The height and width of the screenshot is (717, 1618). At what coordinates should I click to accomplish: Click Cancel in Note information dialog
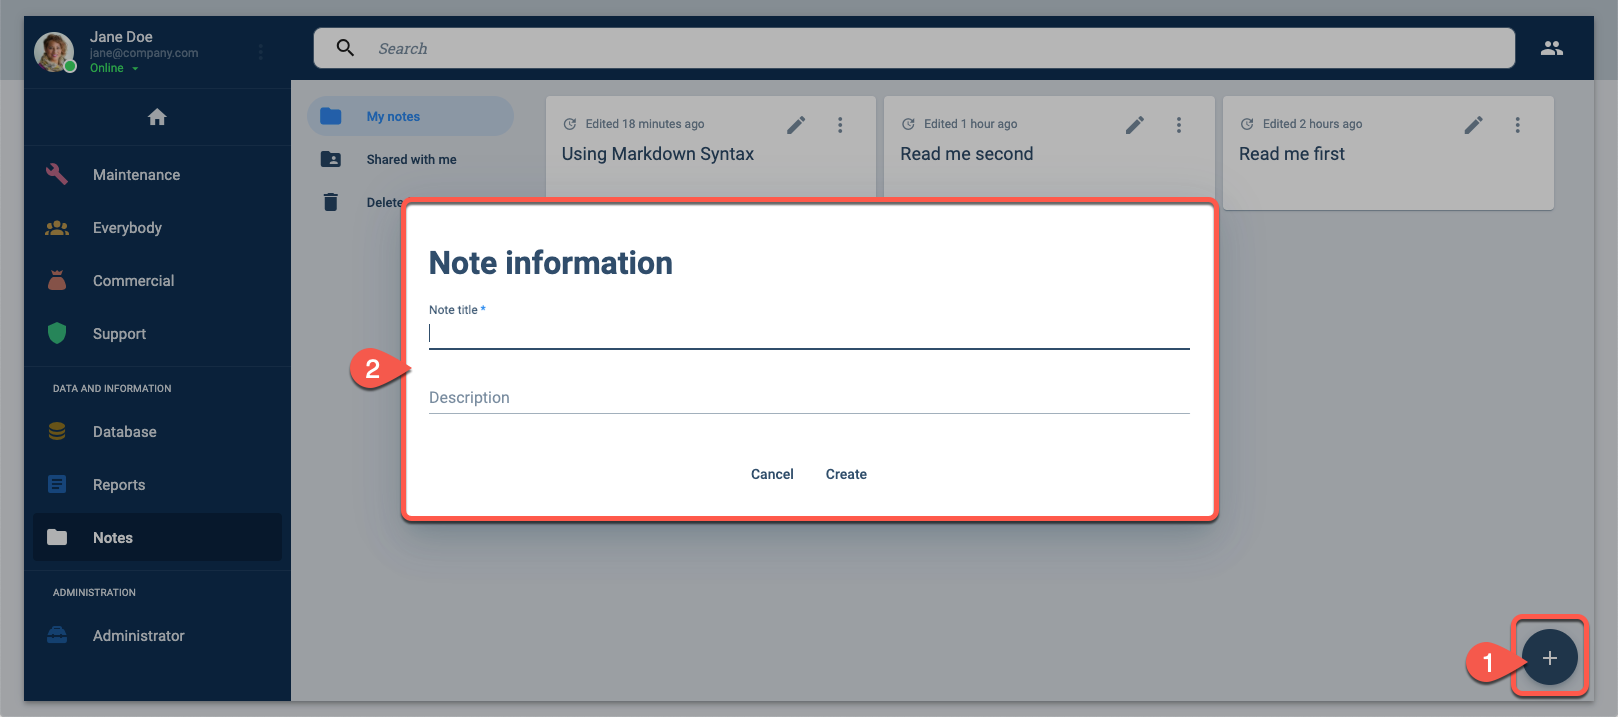point(772,474)
